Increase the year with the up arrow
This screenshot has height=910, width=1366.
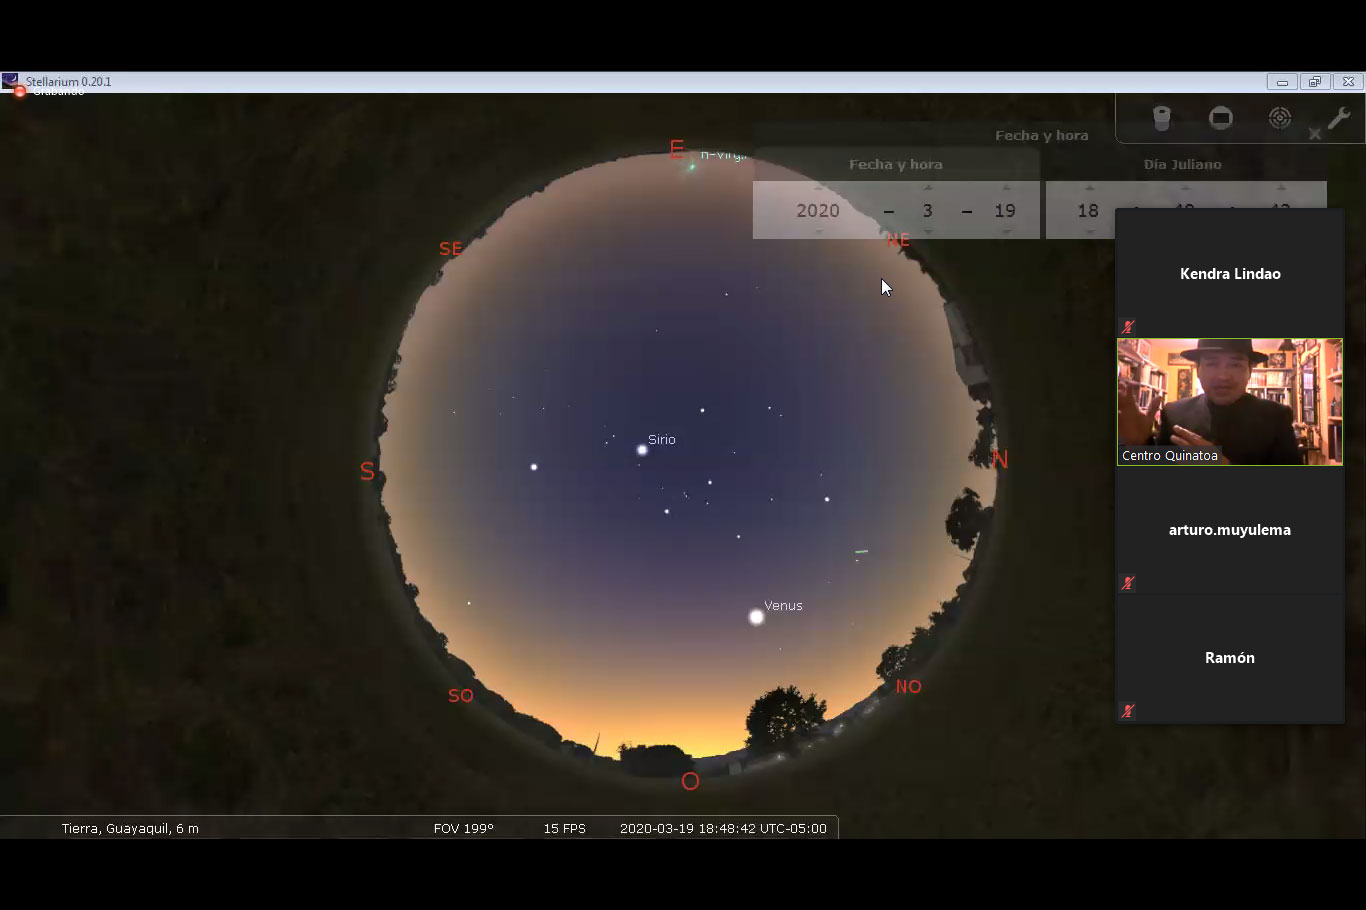[x=818, y=188]
